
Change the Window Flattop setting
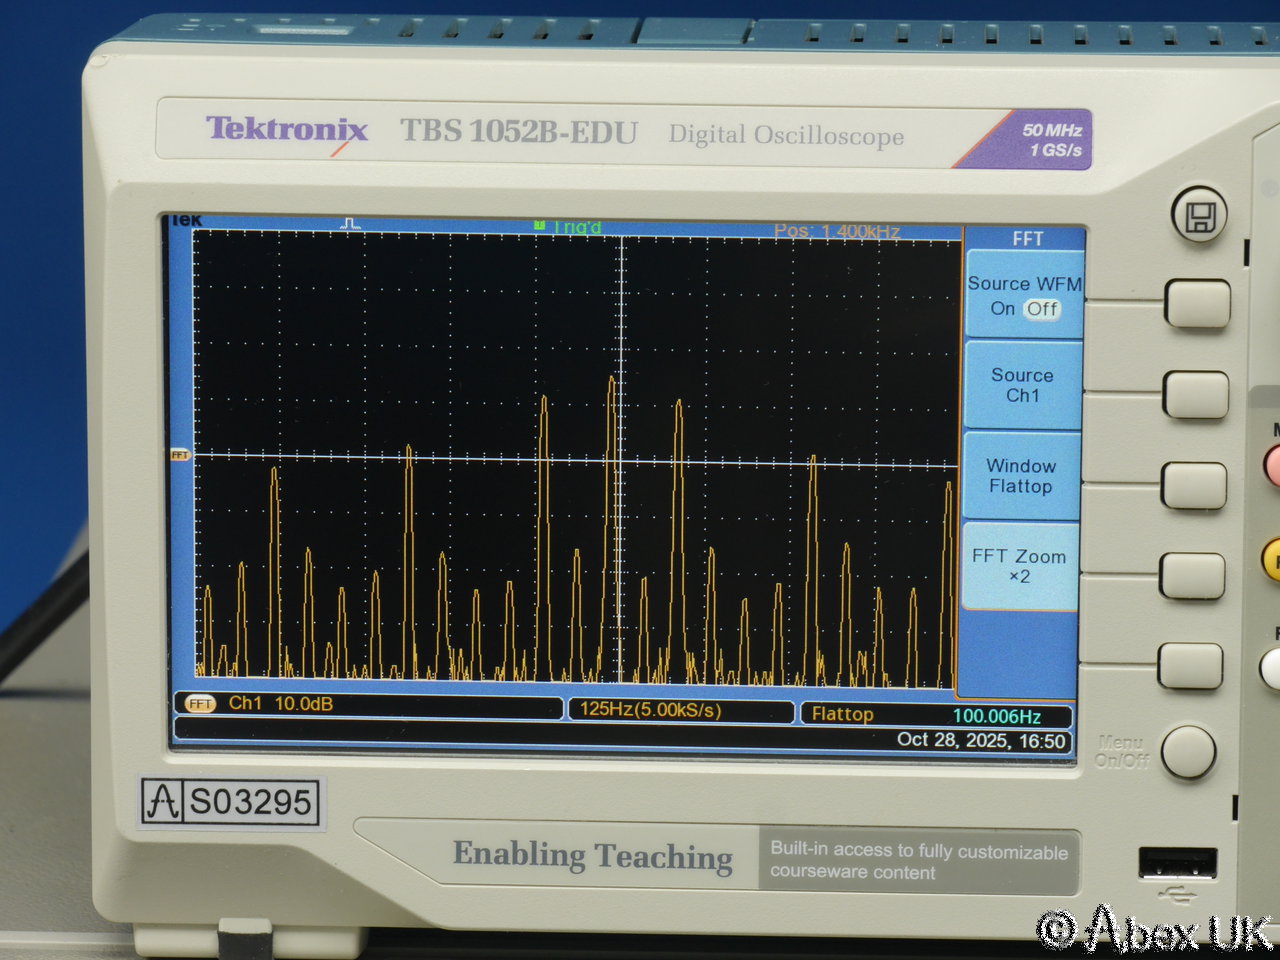point(1021,476)
